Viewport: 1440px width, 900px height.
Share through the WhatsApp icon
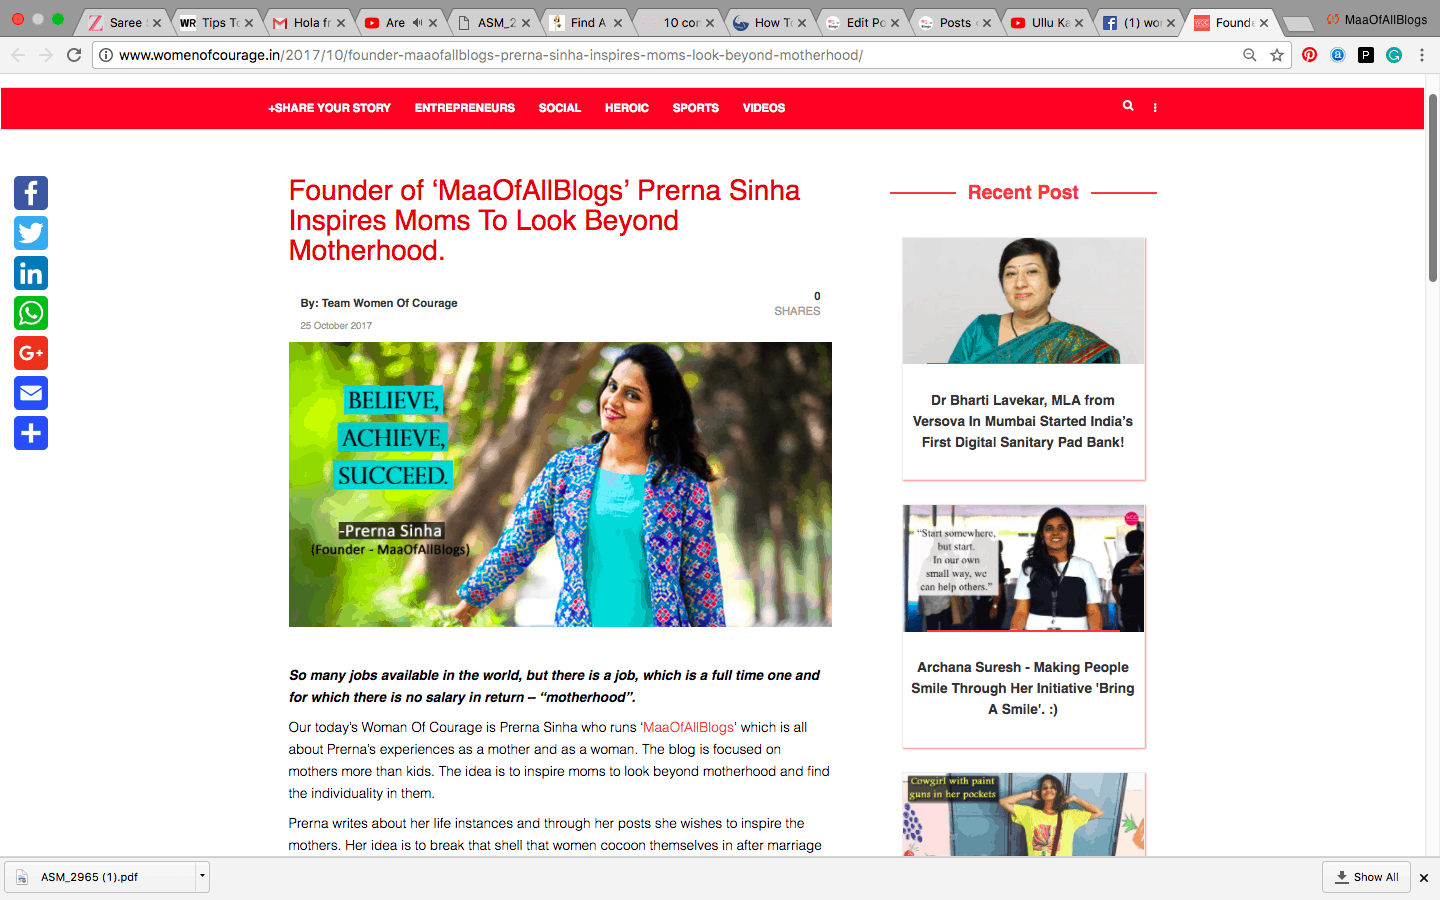point(31,313)
